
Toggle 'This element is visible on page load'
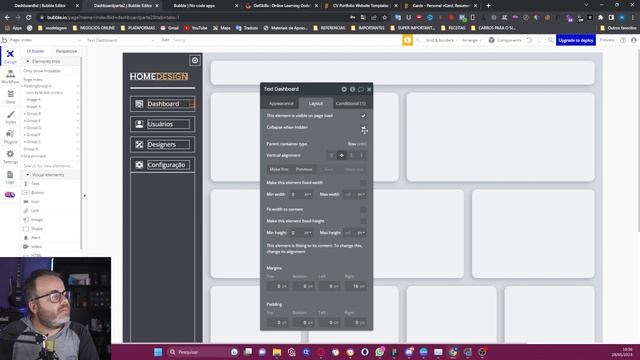pyautogui.click(x=363, y=116)
